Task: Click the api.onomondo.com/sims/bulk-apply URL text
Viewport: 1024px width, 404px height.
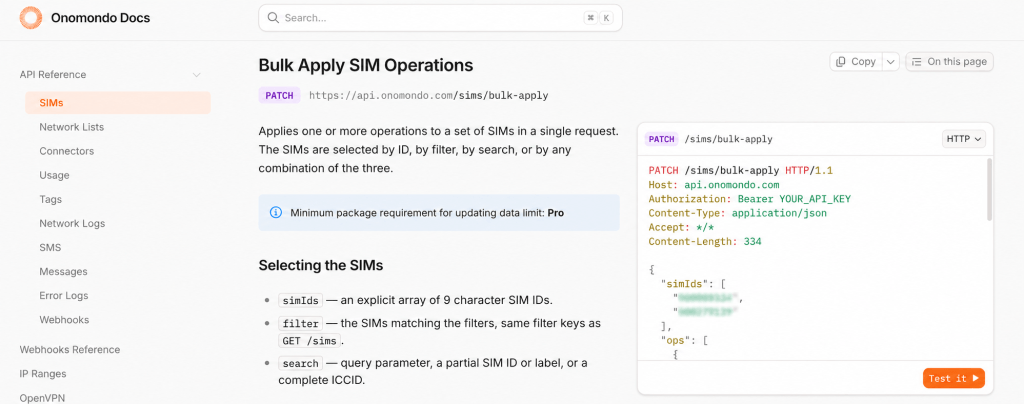Action: click(x=428, y=95)
